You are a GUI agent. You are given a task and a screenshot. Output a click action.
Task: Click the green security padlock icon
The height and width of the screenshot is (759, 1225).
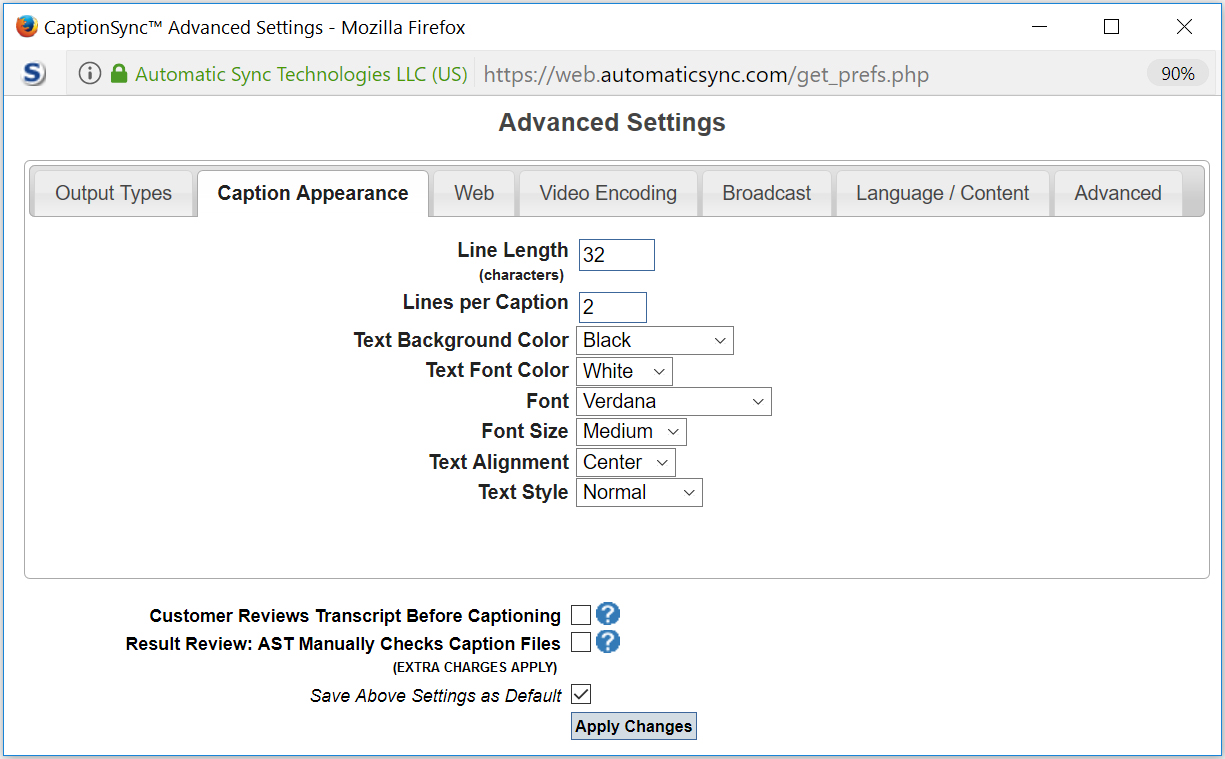tap(119, 73)
